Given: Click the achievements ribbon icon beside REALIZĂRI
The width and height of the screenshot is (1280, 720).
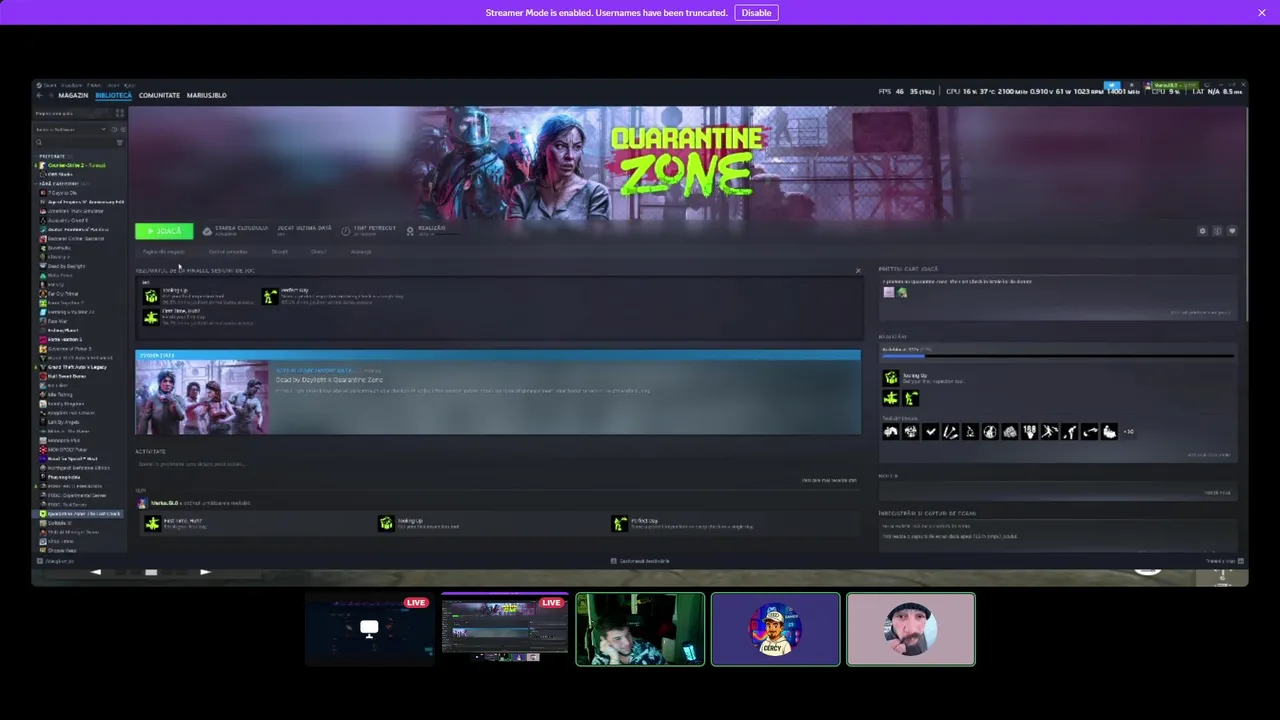Looking at the screenshot, I should click(410, 231).
